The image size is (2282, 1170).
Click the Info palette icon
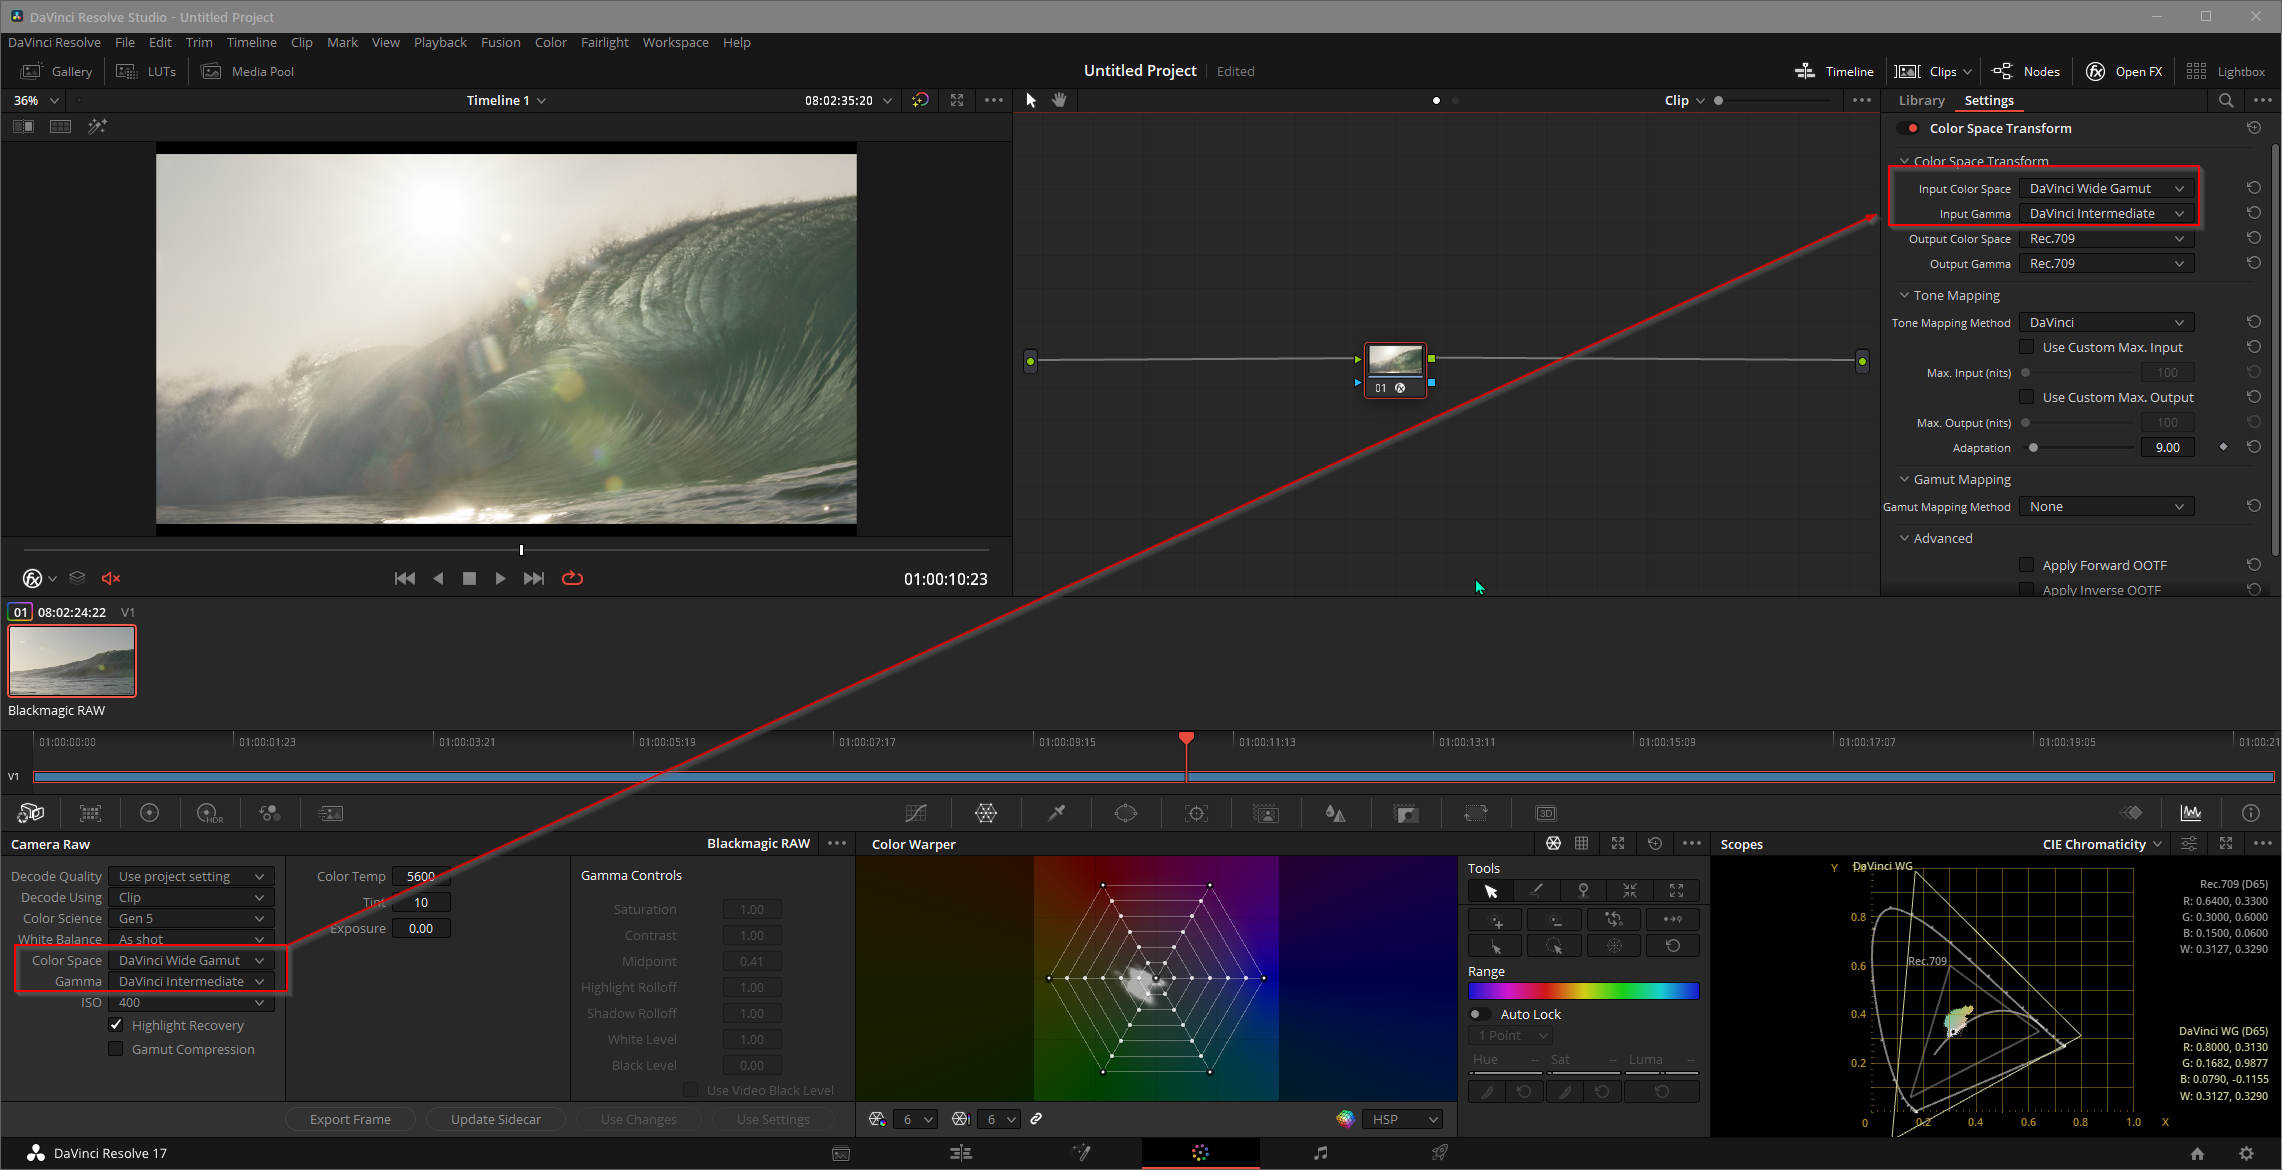point(2250,813)
